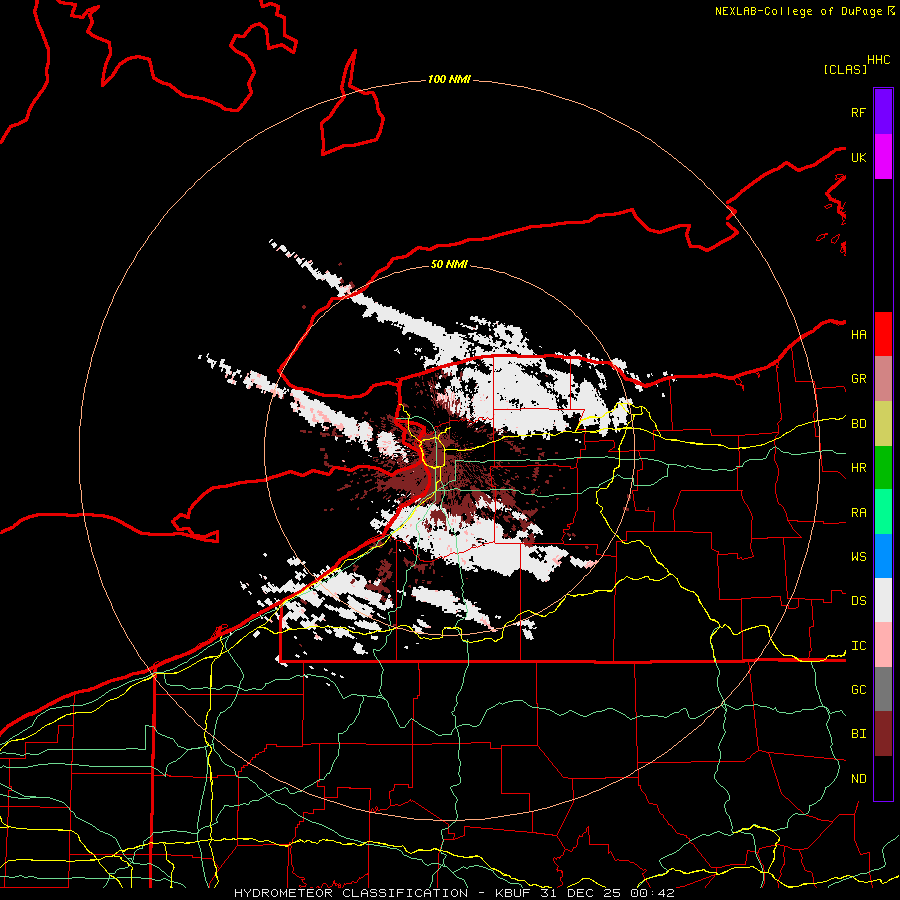Click the [CLAS] units label
Viewport: 900px width, 900px height.
tap(845, 69)
